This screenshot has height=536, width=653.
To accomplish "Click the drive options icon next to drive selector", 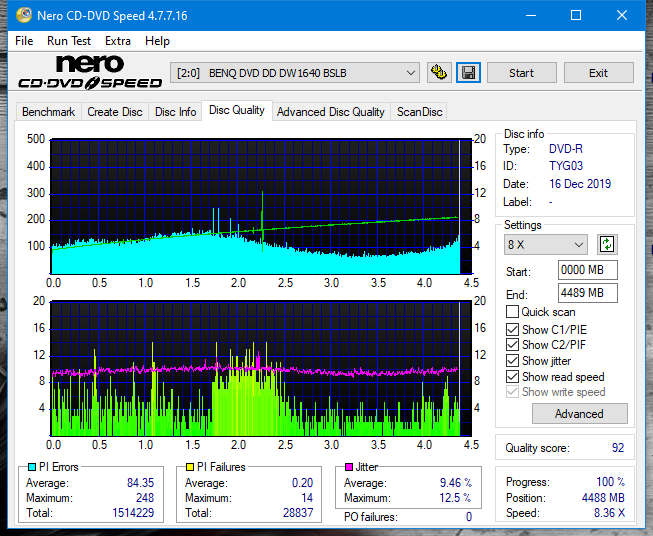I will (x=439, y=73).
